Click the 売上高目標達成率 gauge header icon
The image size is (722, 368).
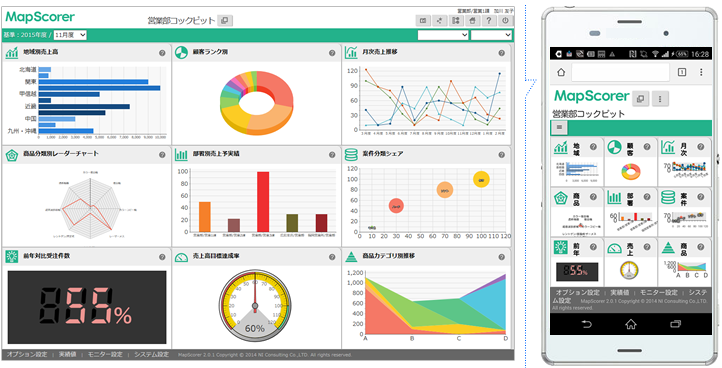point(181,258)
